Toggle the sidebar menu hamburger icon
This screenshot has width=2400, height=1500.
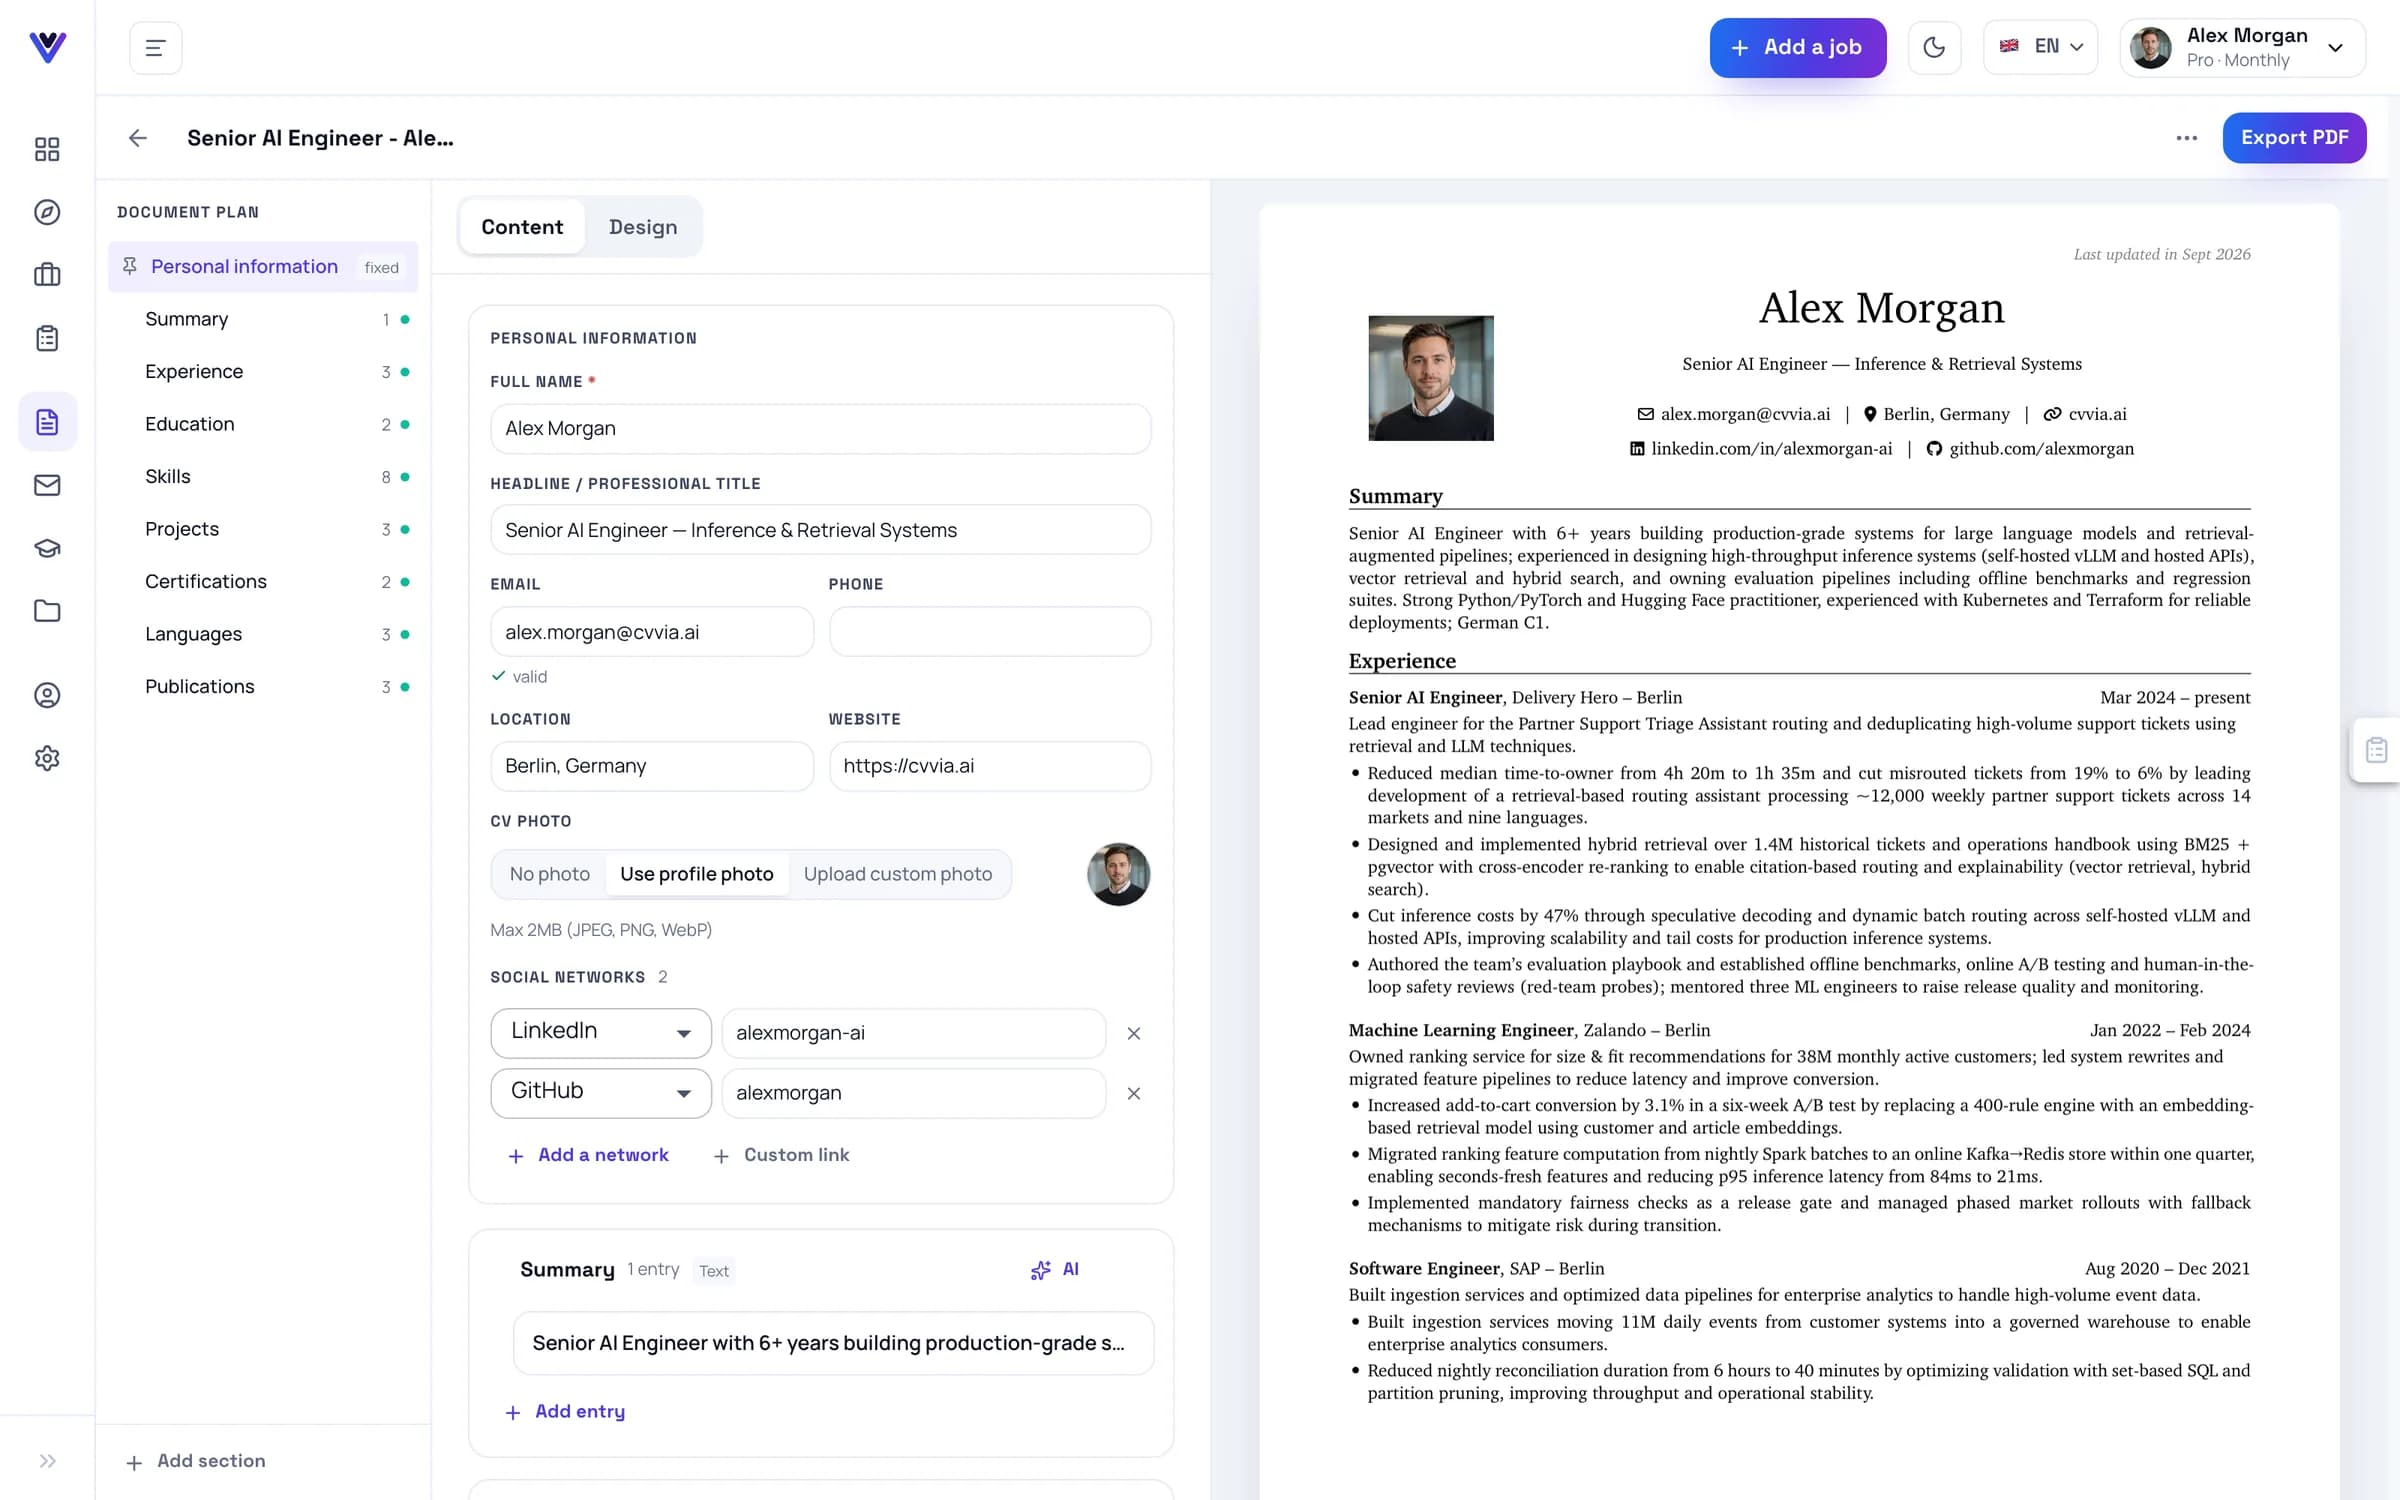coord(155,48)
